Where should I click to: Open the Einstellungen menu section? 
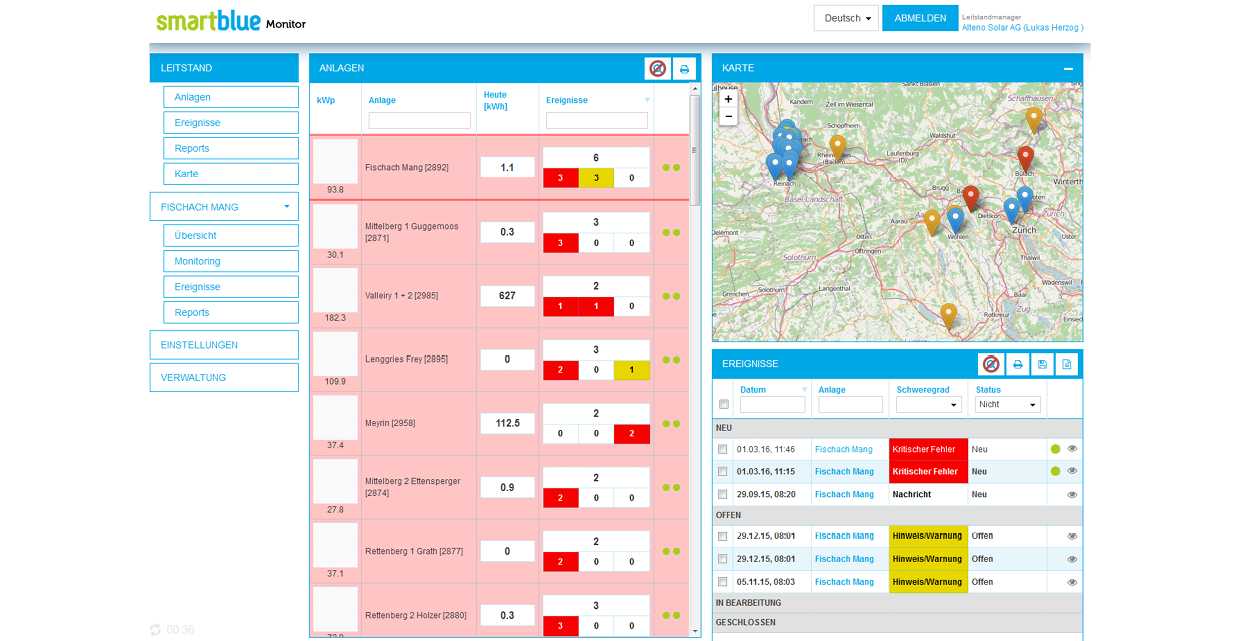(224, 345)
